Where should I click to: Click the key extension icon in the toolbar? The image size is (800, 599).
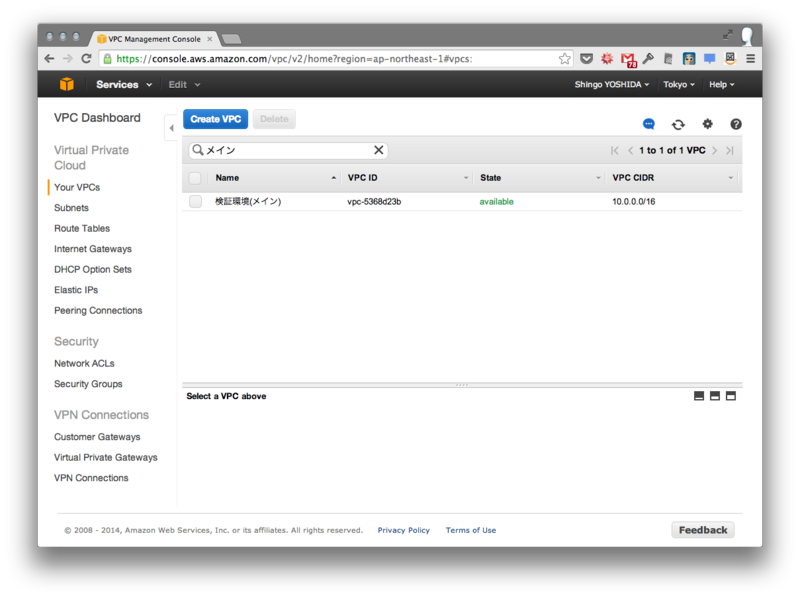[648, 59]
